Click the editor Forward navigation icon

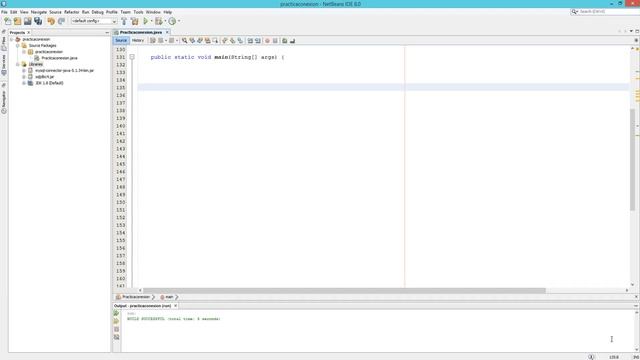[x=171, y=40]
